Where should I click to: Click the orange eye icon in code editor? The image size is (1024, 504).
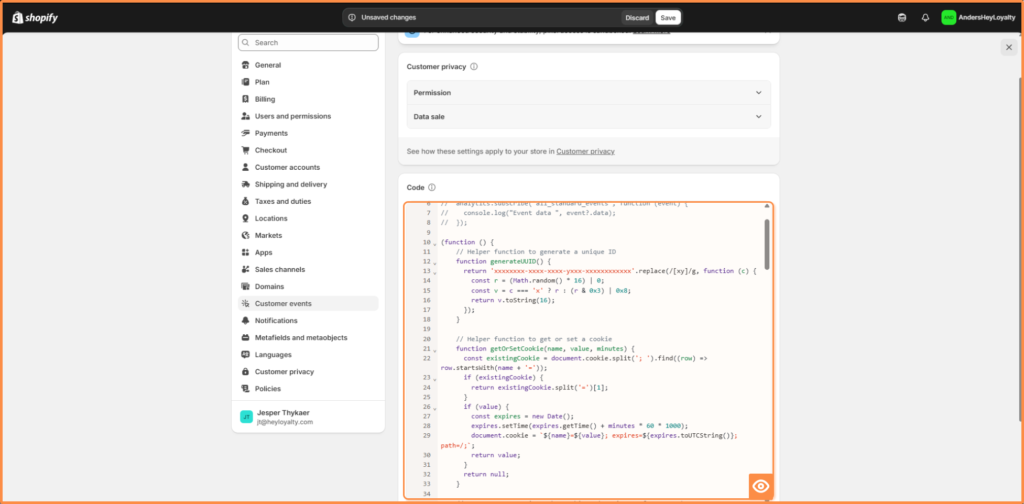(x=761, y=485)
